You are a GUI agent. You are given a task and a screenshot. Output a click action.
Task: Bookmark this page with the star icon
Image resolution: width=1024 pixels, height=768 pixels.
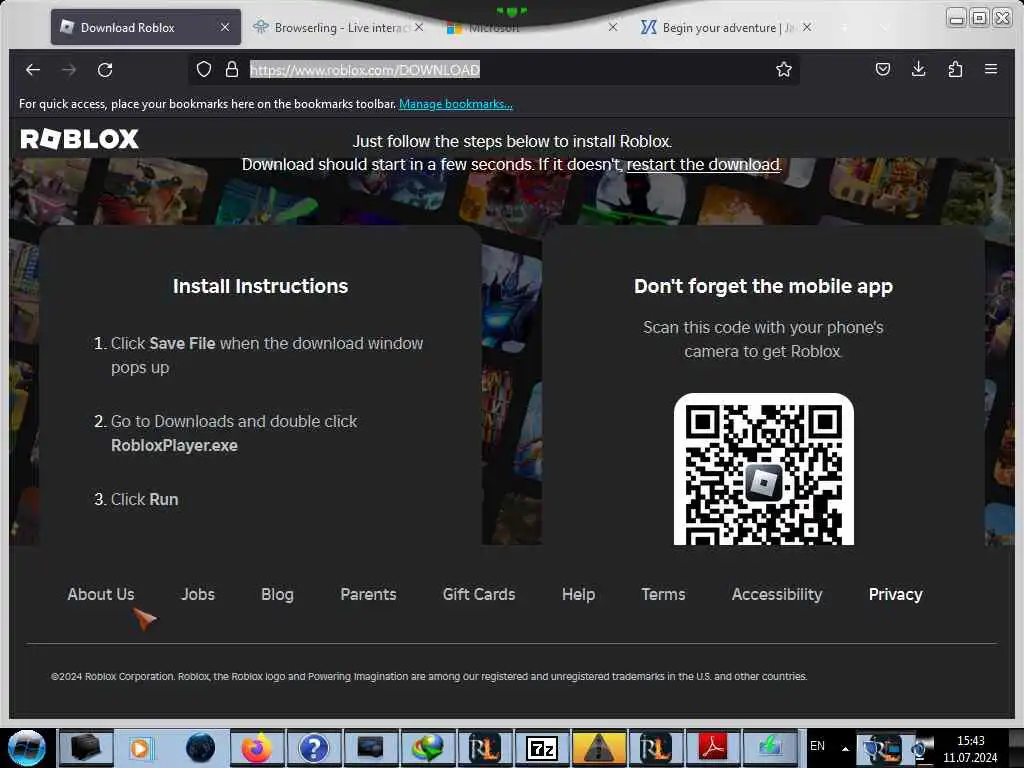pos(784,69)
